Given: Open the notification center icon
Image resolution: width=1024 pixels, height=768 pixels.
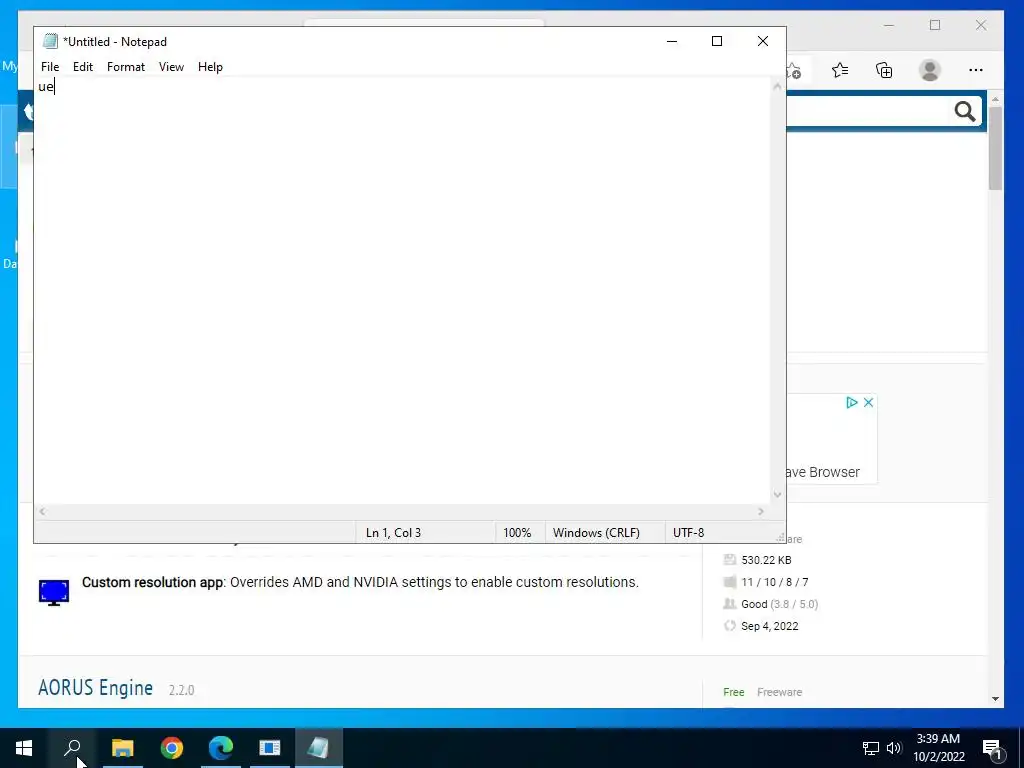Looking at the screenshot, I should pyautogui.click(x=992, y=748).
